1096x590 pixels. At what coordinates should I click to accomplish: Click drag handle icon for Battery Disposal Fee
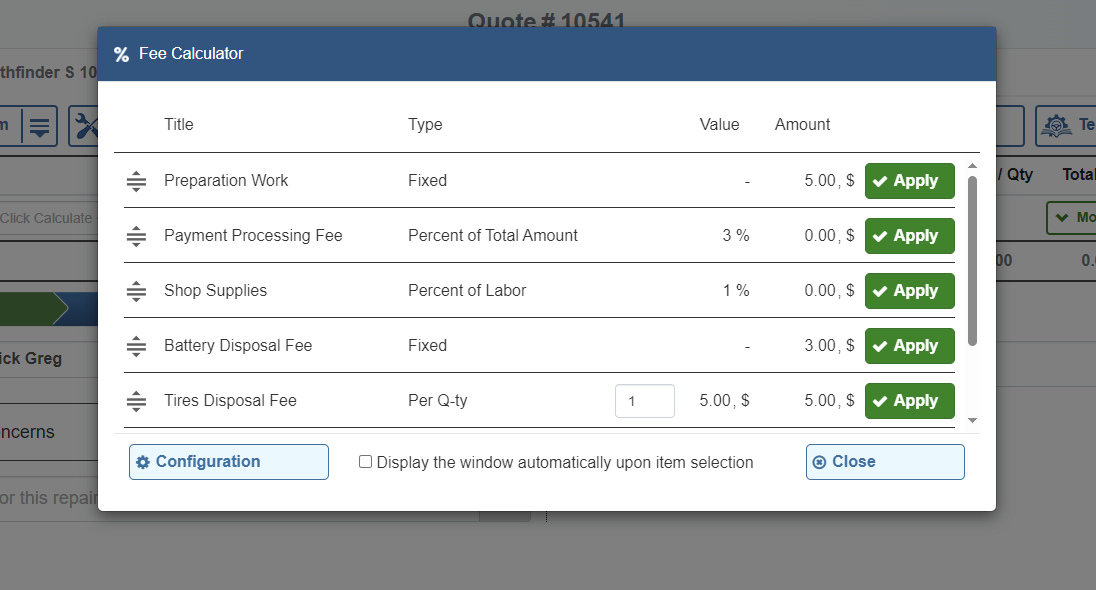[x=136, y=346]
